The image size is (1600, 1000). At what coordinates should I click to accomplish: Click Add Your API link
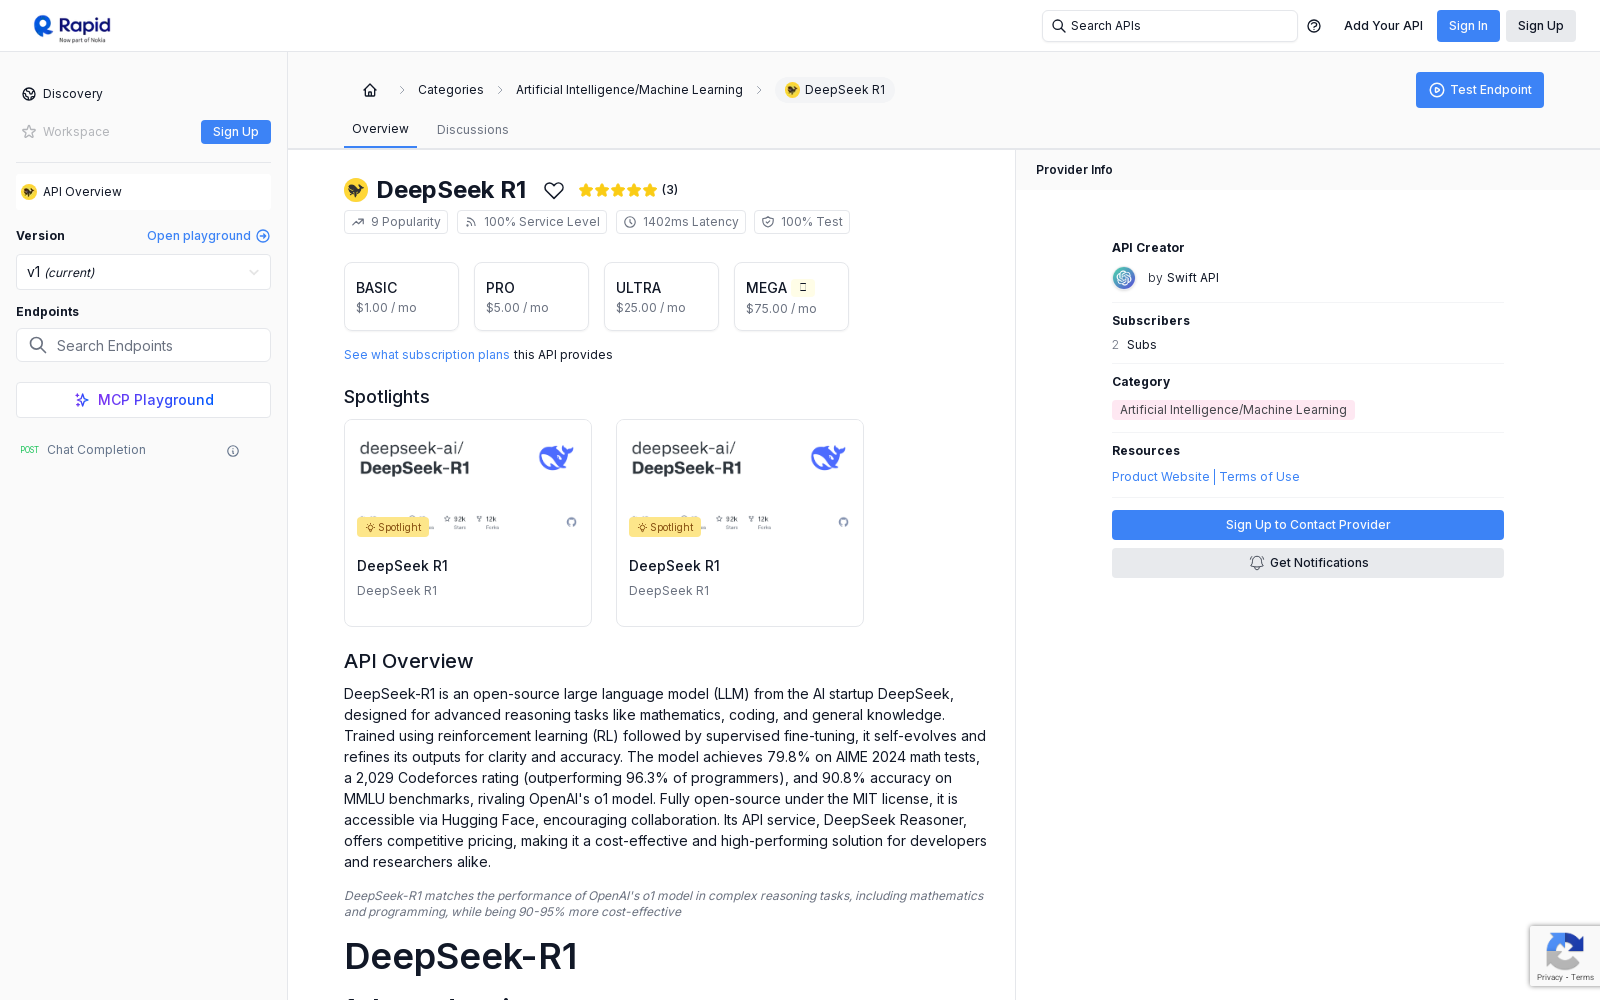(x=1383, y=26)
